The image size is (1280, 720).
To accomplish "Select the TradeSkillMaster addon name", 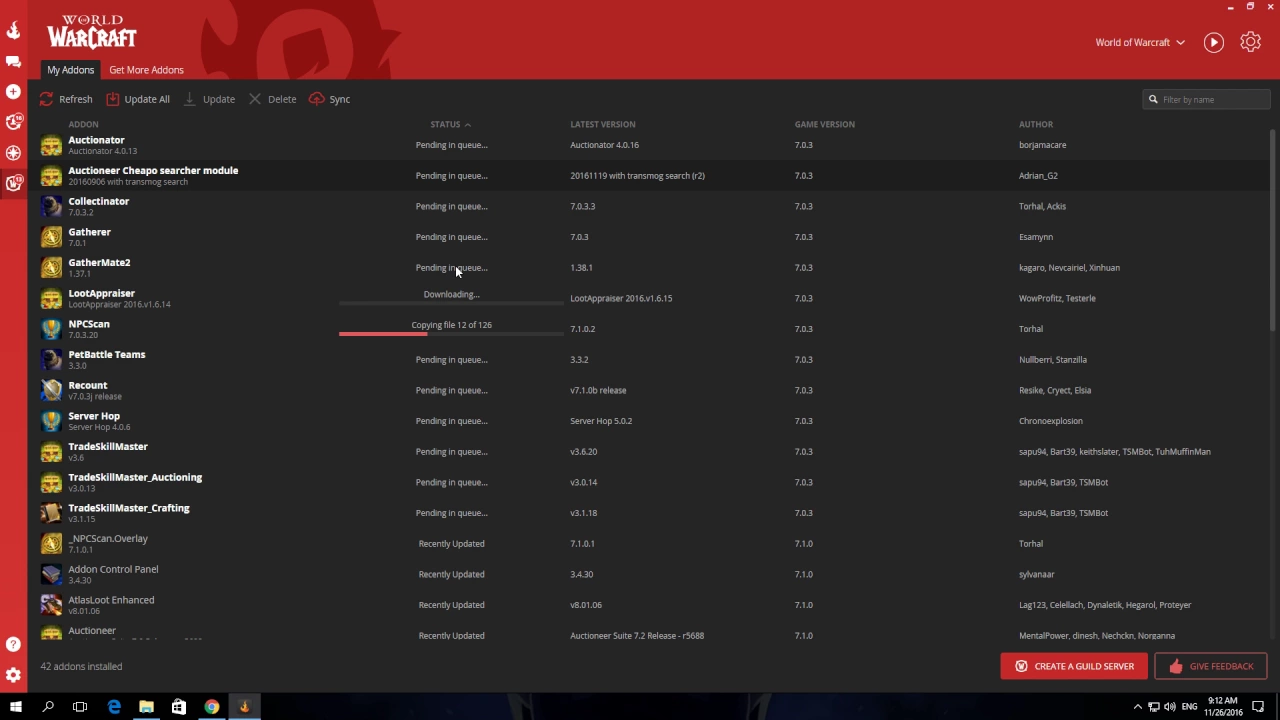I will click(x=108, y=446).
